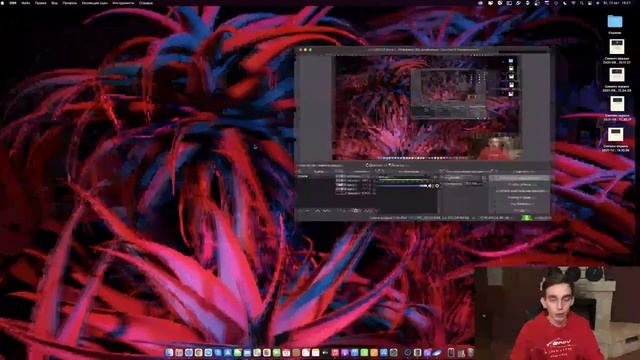Click the bottom Выход button in the OBS controls panel

click(x=519, y=210)
